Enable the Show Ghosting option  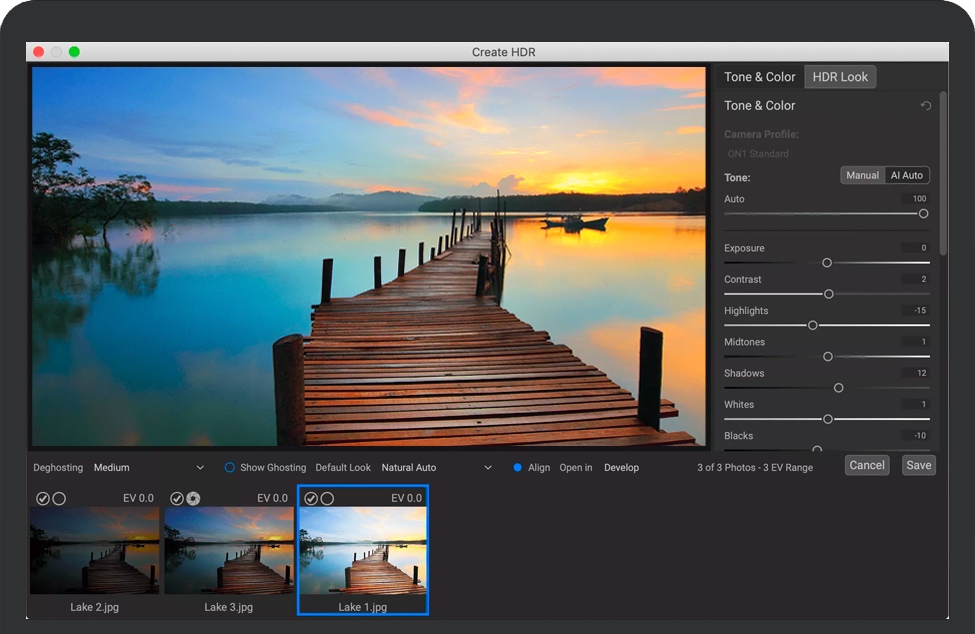pyautogui.click(x=230, y=467)
